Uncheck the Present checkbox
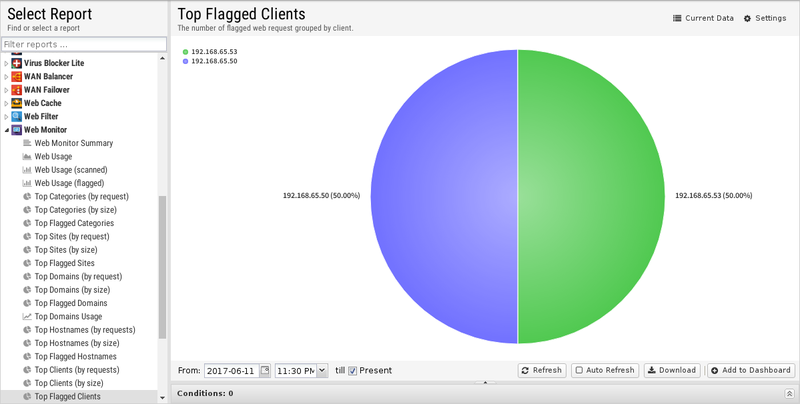The height and width of the screenshot is (404, 800). pos(353,371)
